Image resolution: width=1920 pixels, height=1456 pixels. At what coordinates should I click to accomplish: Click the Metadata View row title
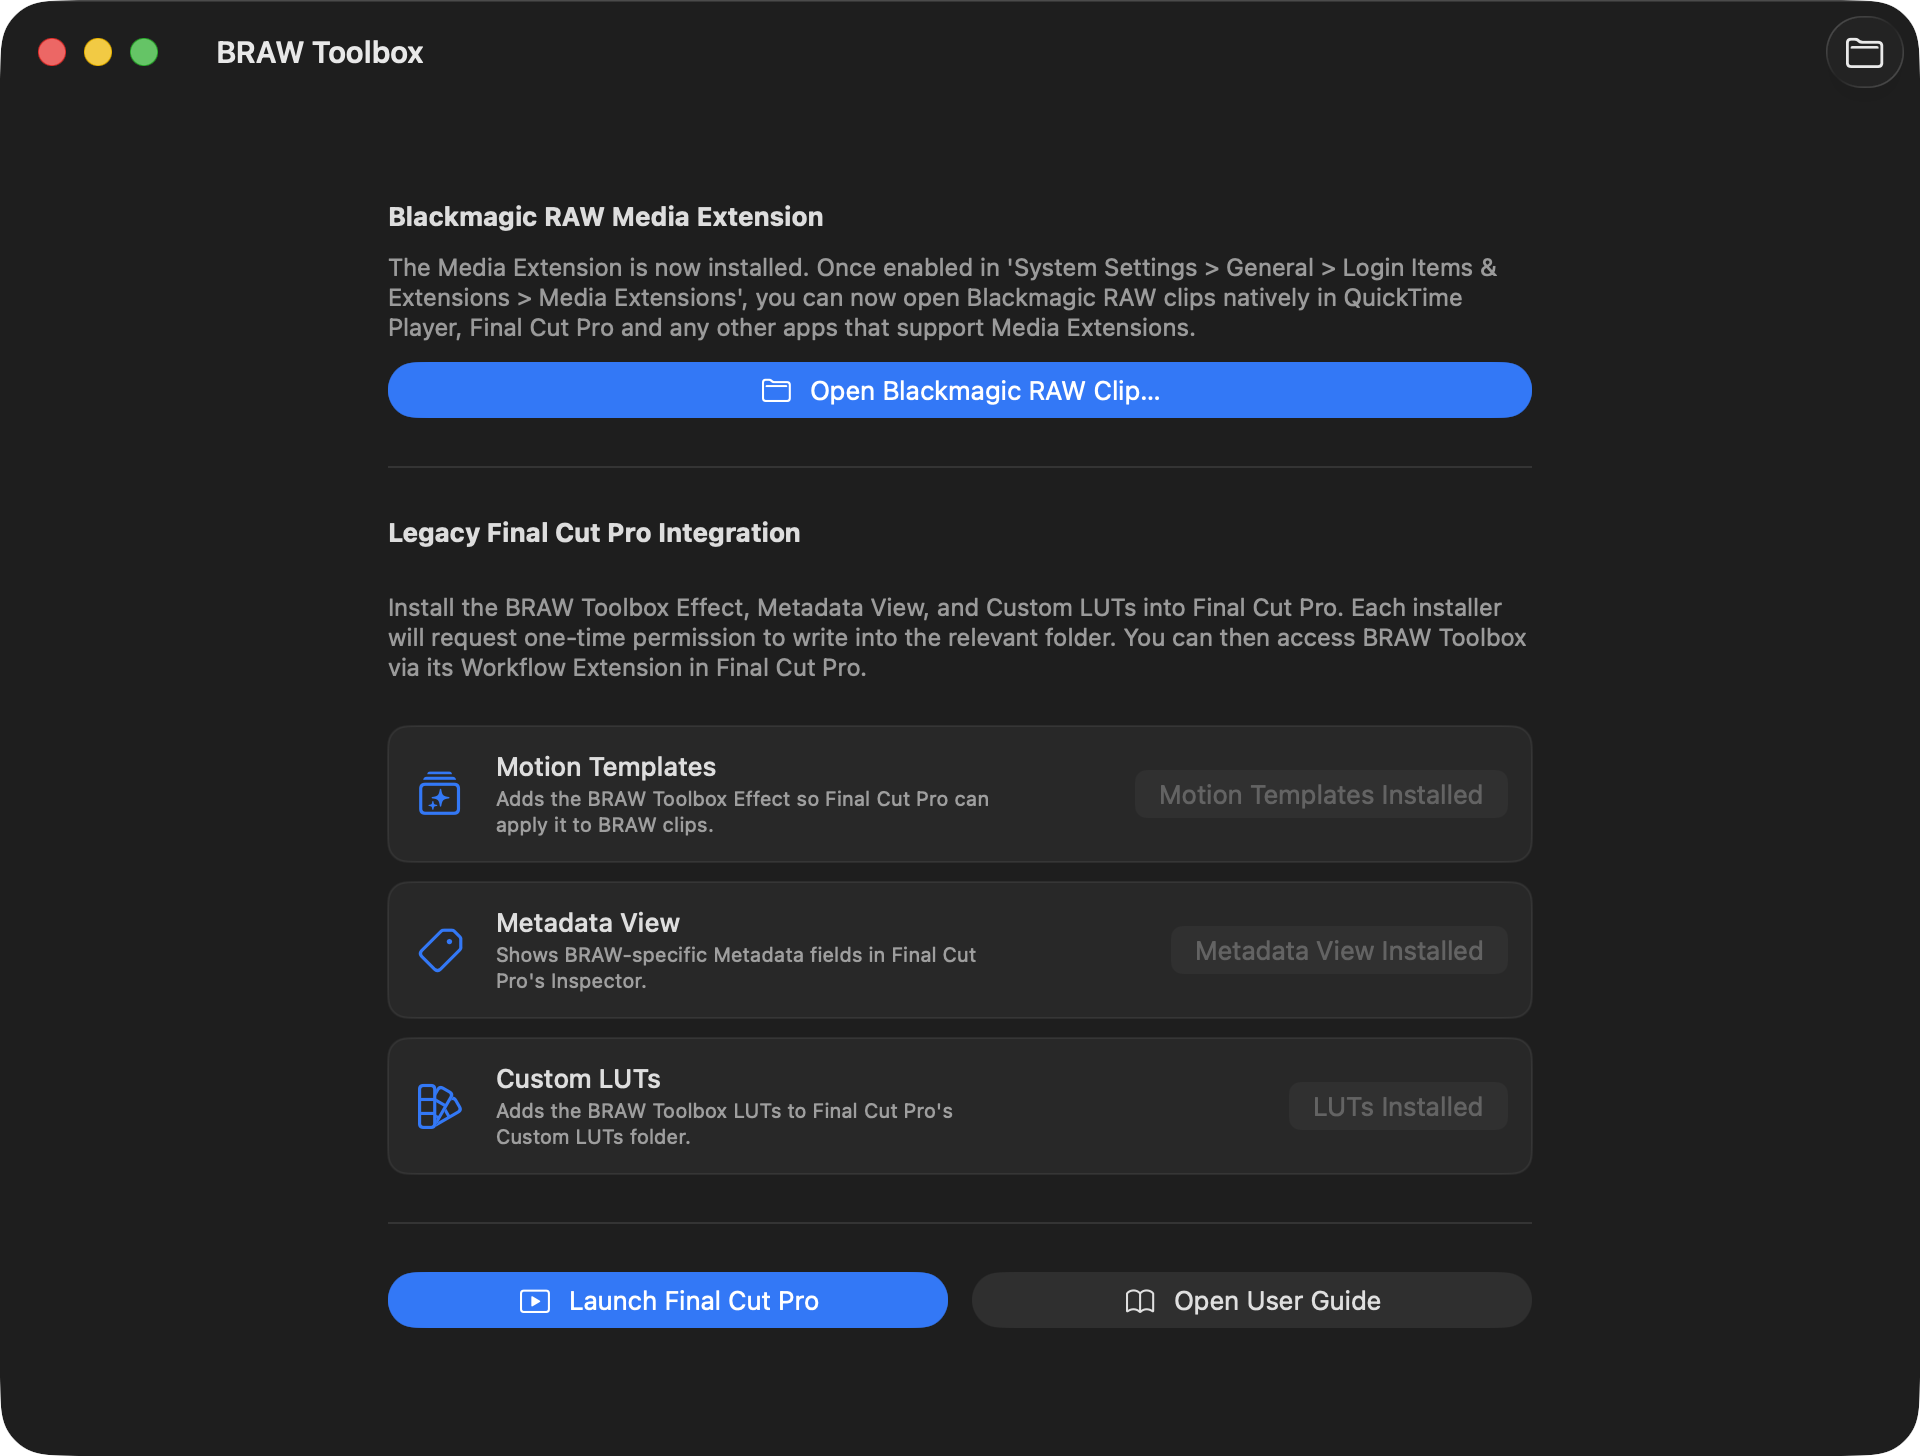pyautogui.click(x=587, y=923)
